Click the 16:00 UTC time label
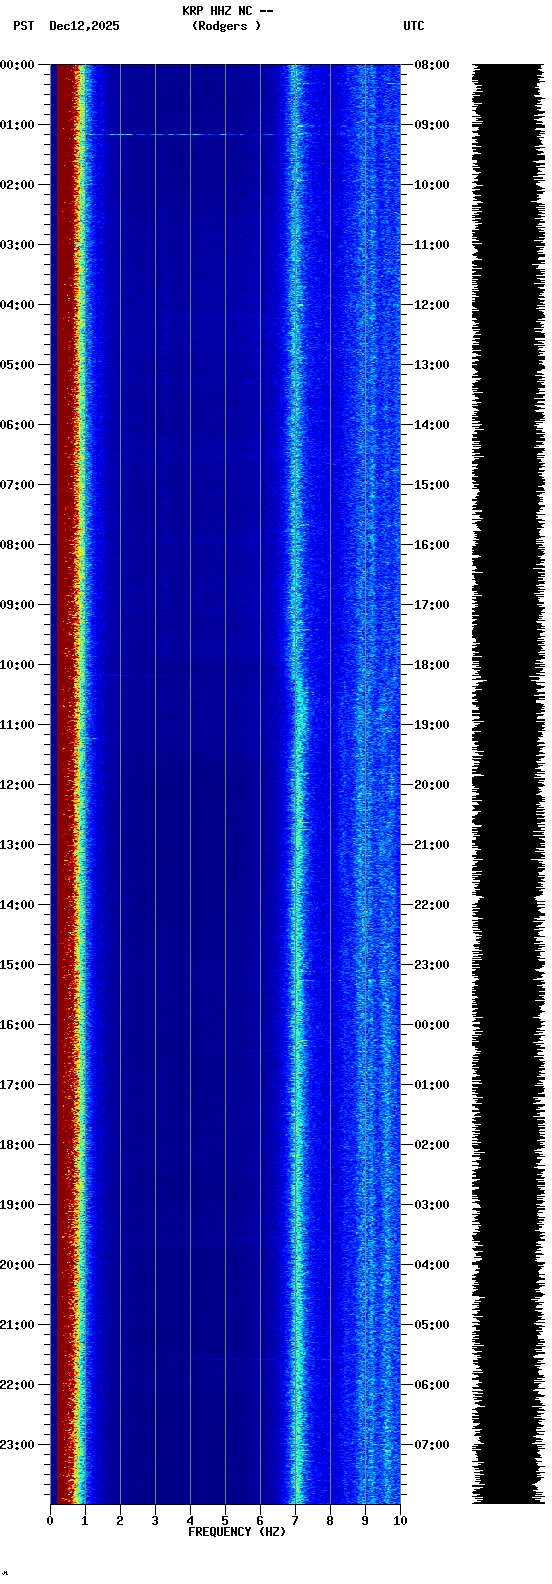 pos(431,545)
